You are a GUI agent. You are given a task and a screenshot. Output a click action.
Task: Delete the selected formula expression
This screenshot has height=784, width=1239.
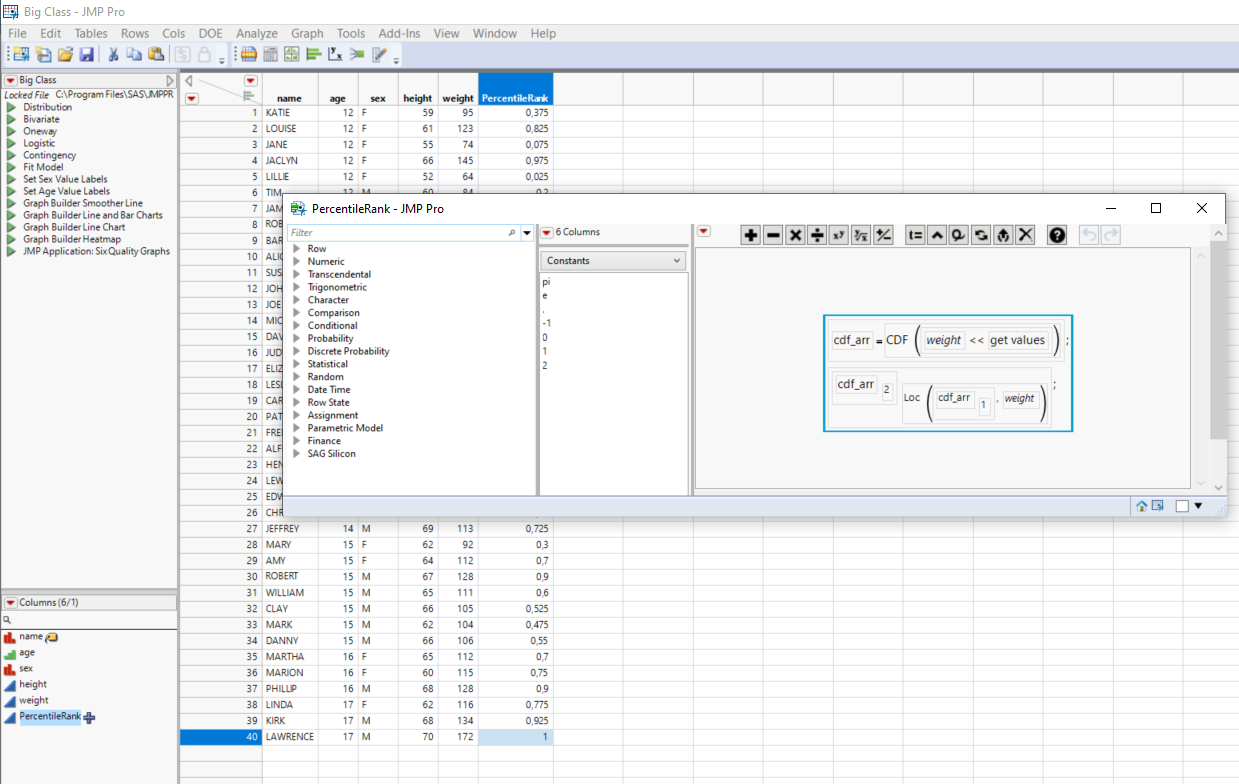1025,234
